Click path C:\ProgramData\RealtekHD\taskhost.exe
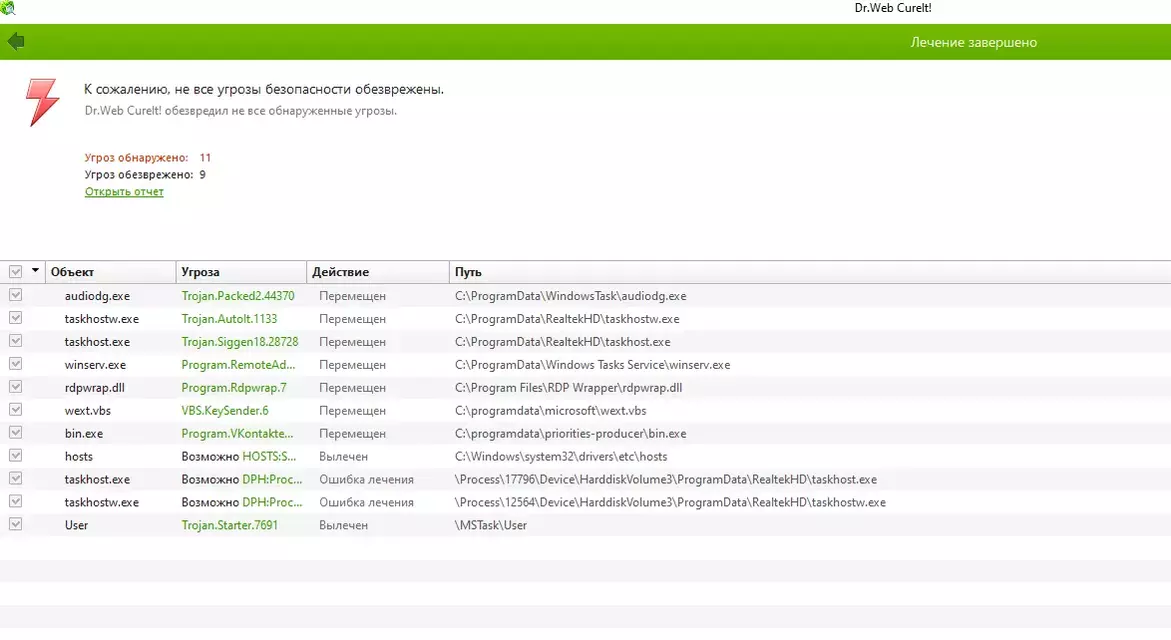 pyautogui.click(x=562, y=341)
